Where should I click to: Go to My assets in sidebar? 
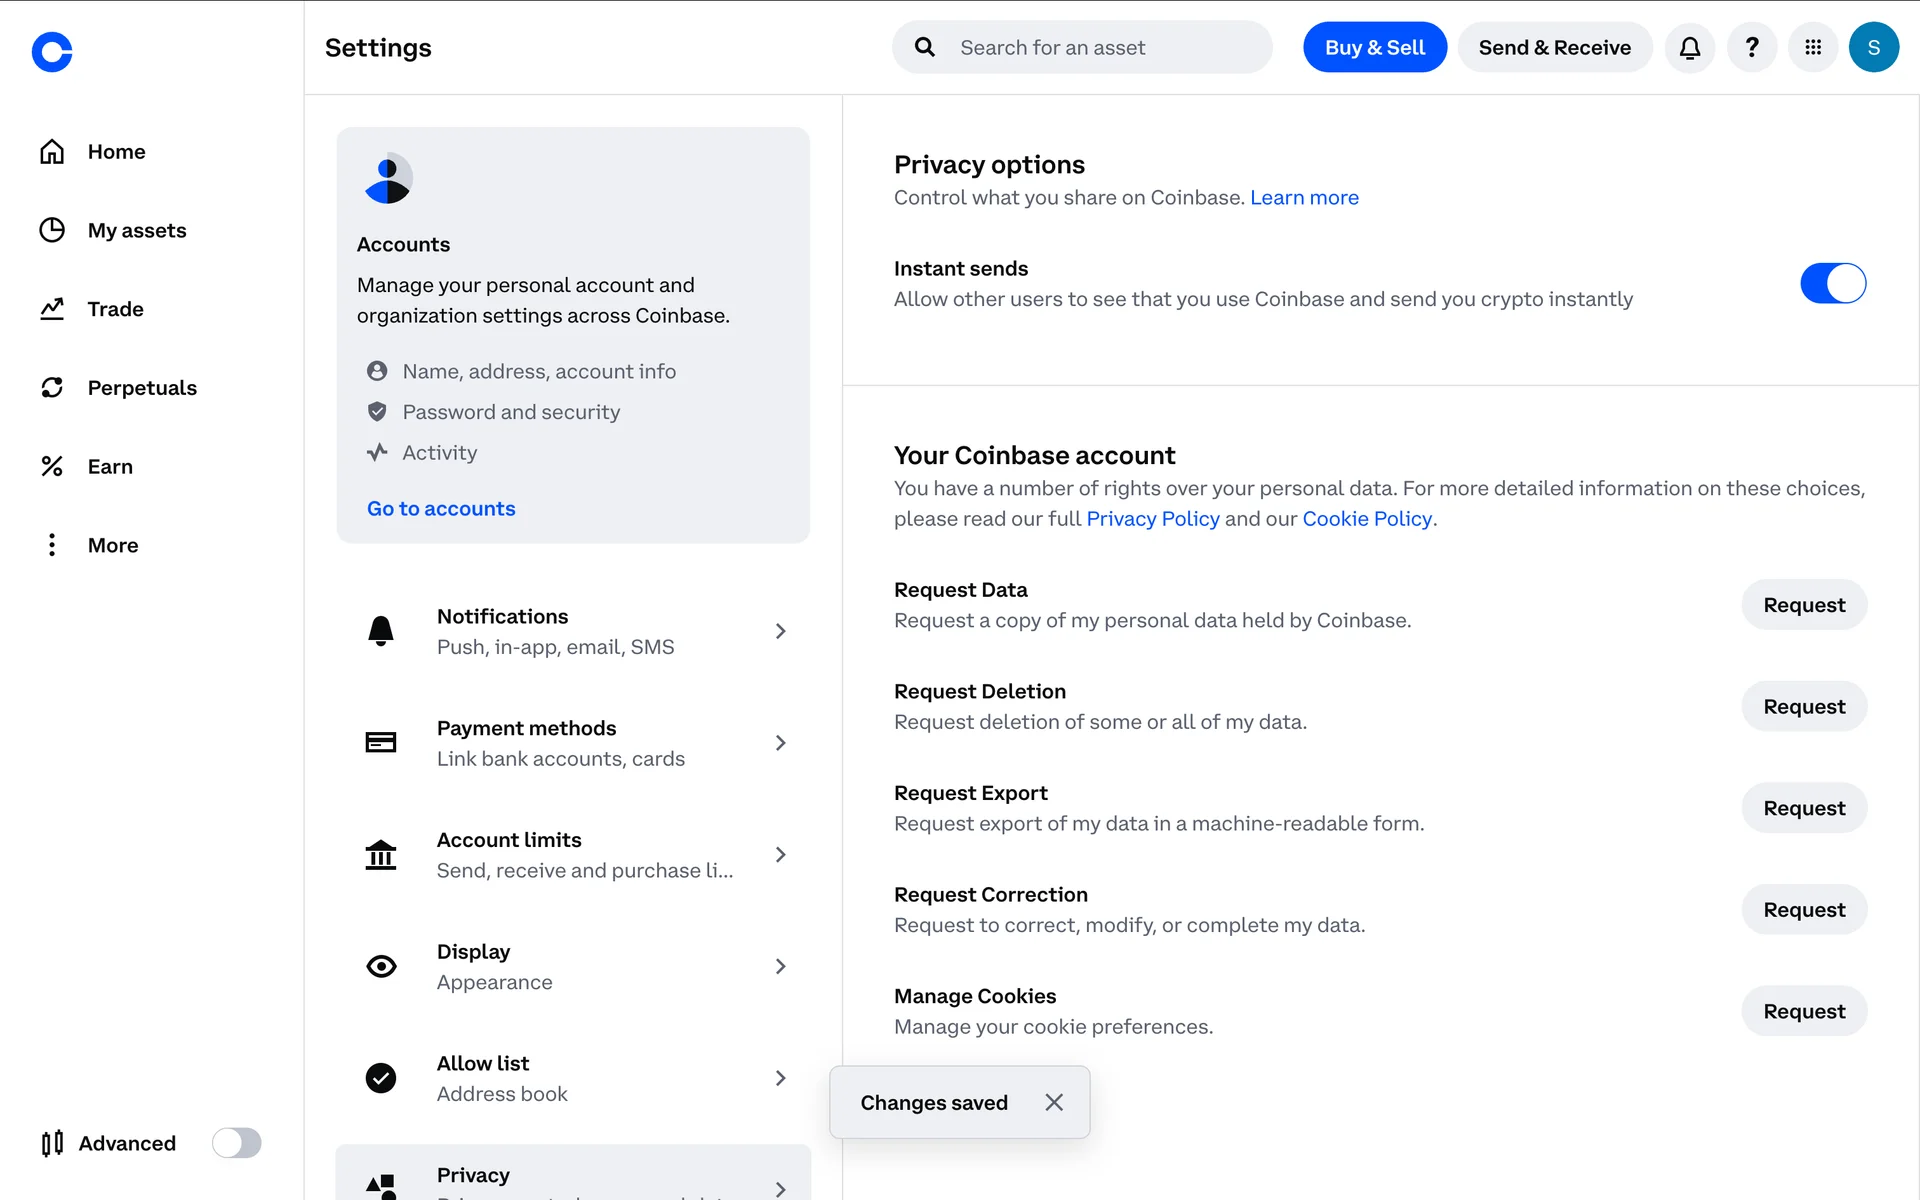[136, 231]
